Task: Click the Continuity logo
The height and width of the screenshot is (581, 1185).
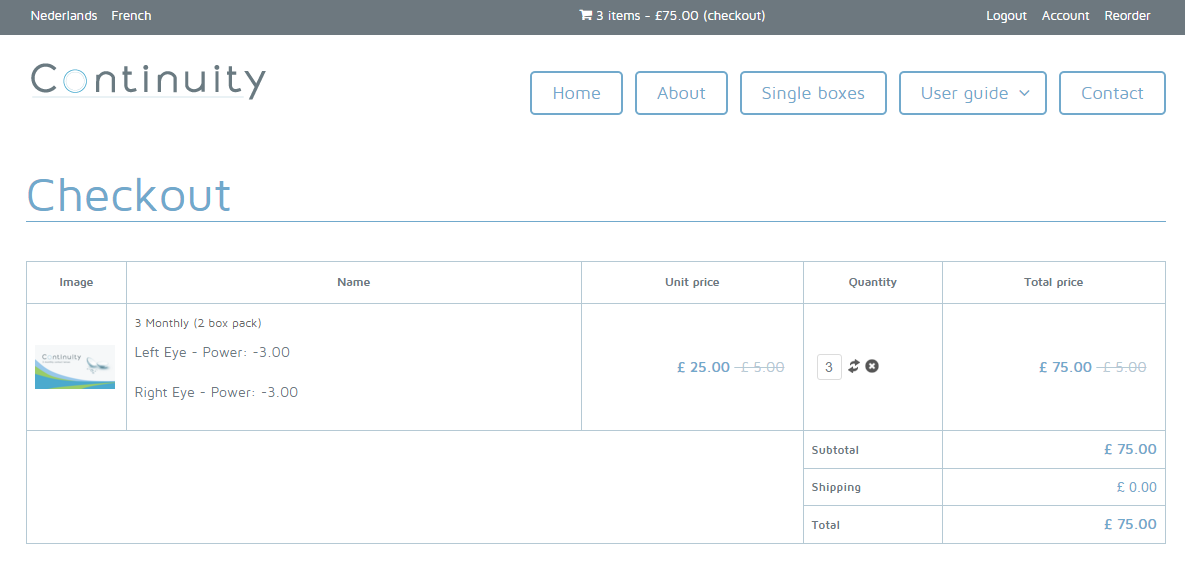Action: pyautogui.click(x=148, y=81)
